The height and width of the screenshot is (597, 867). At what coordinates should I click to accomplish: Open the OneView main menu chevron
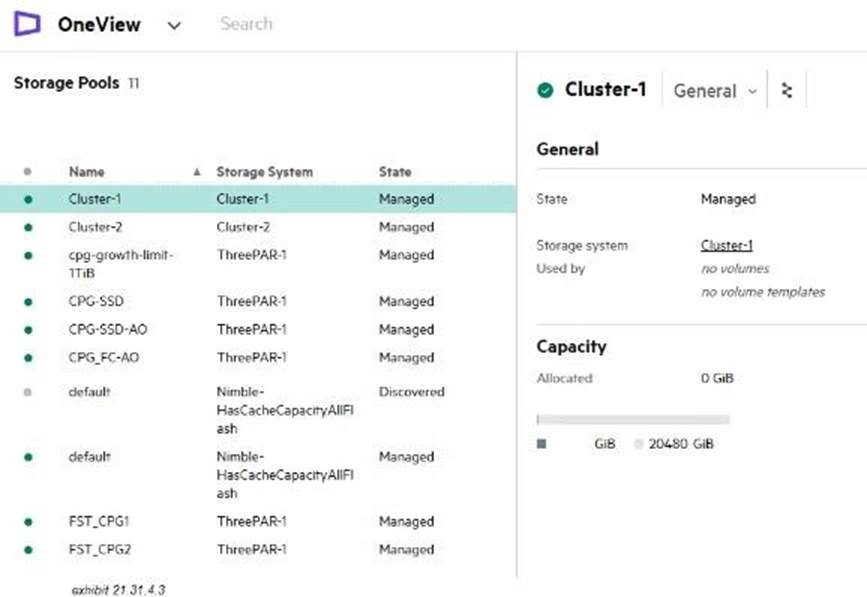174,25
